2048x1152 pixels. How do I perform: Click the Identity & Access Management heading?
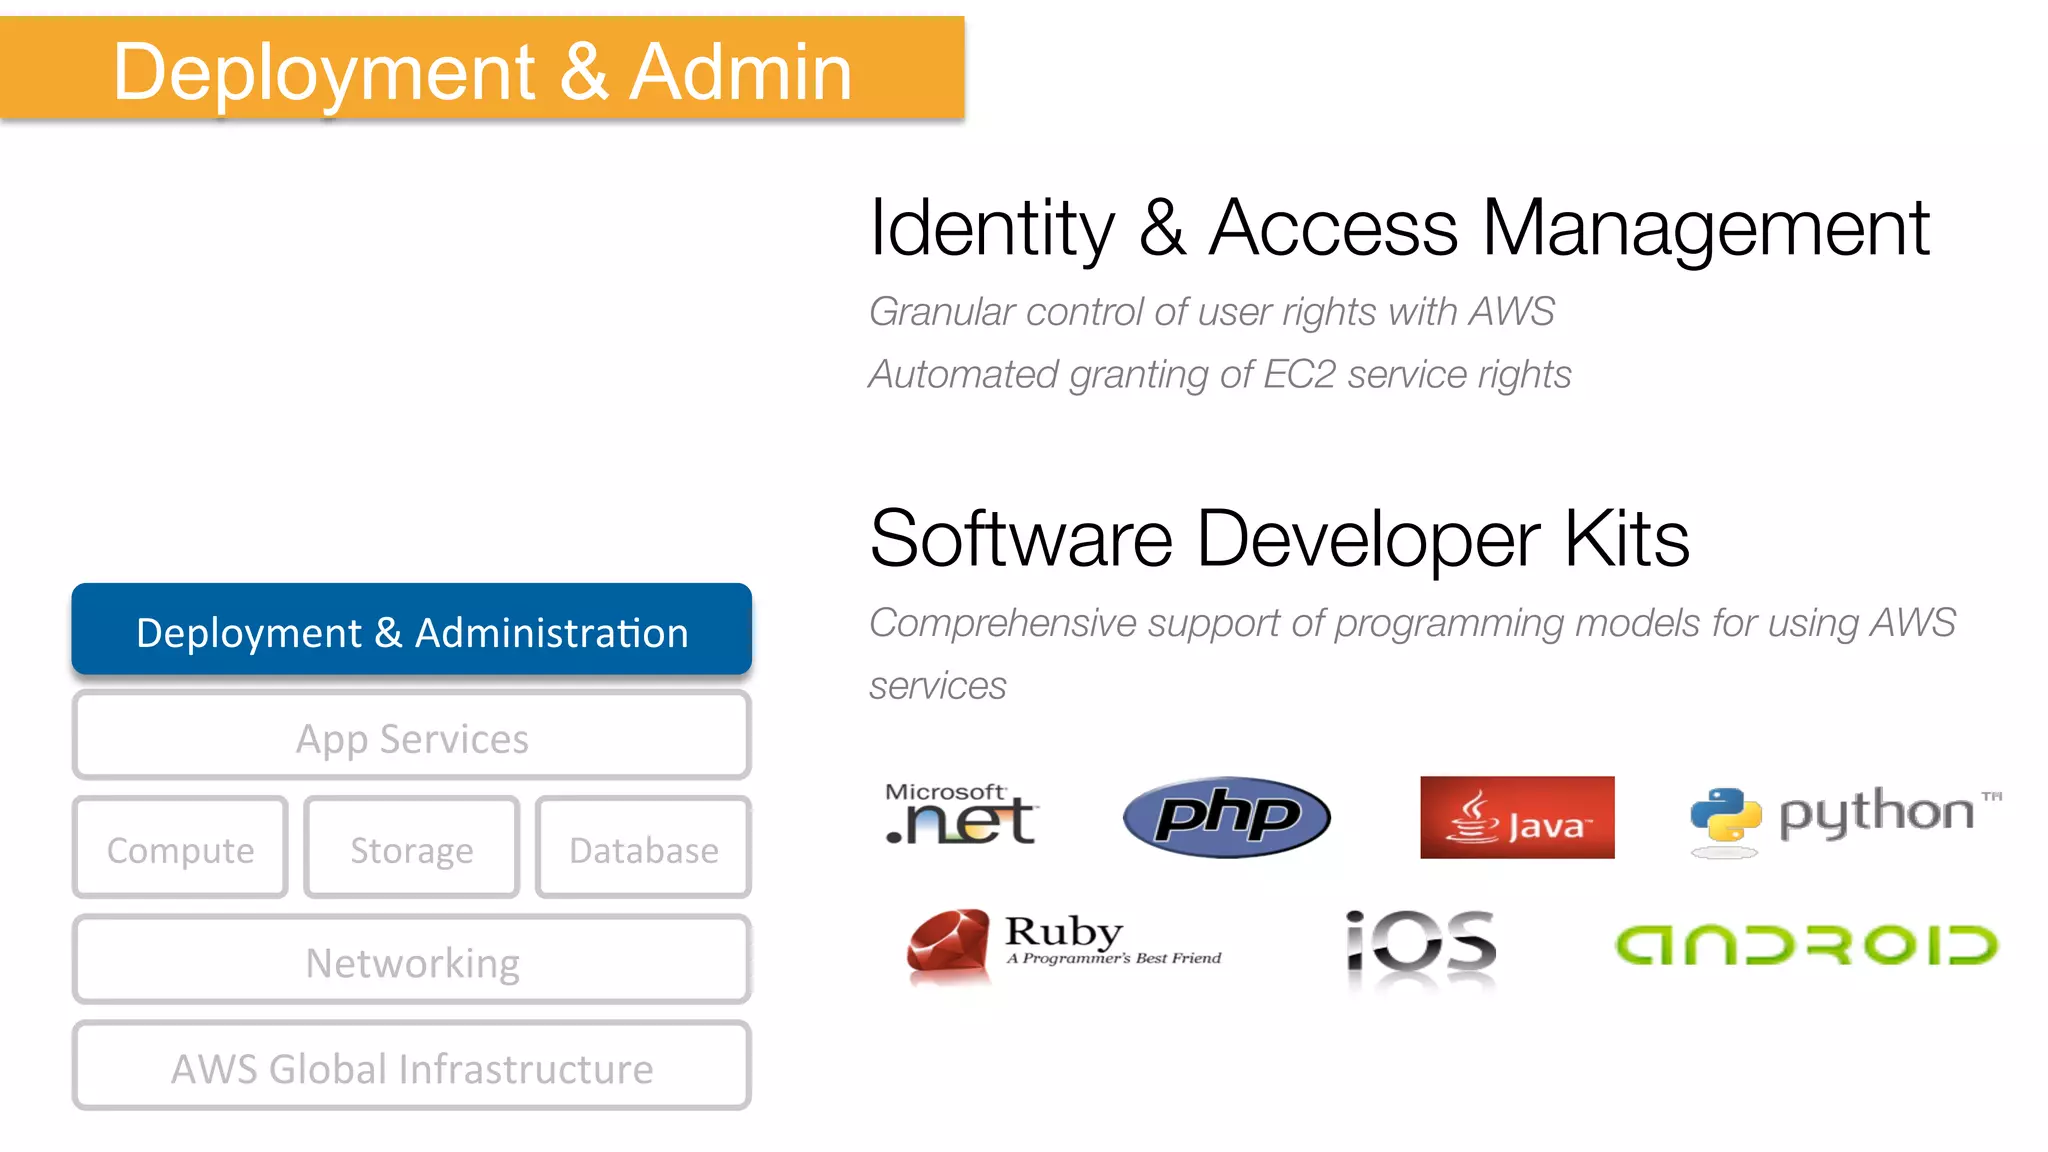coord(1399,229)
